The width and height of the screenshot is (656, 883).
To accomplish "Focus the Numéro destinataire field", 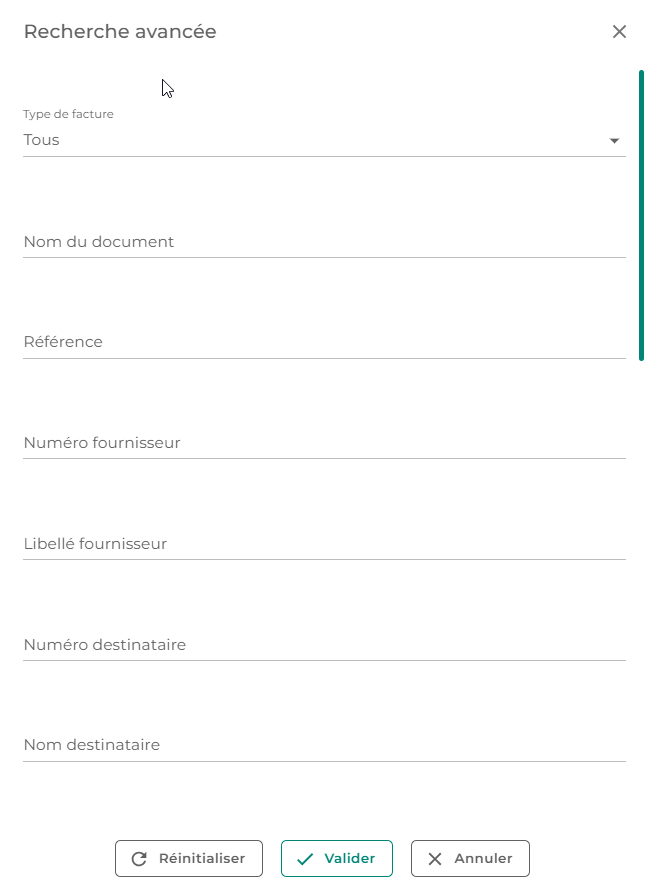I will 324,645.
